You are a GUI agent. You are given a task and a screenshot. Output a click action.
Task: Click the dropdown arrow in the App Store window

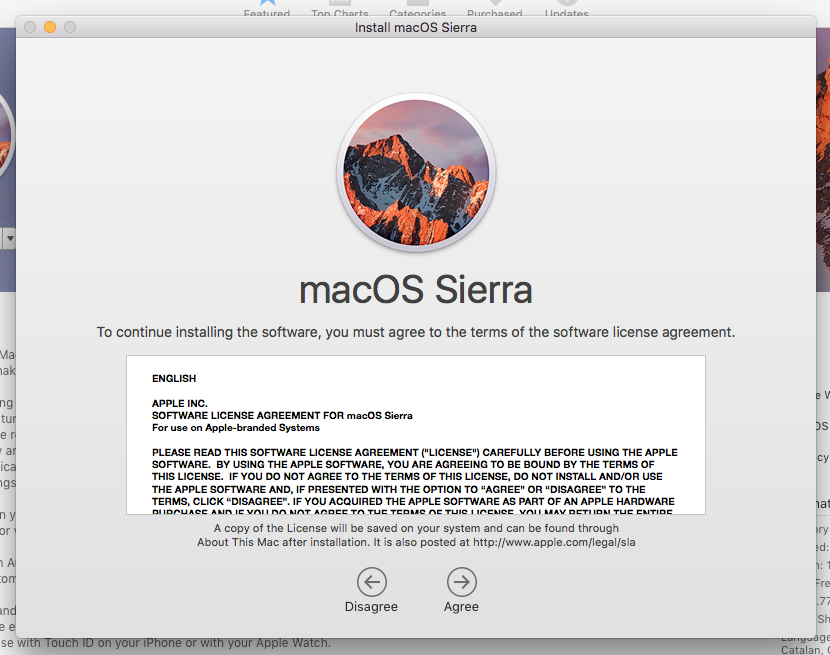click(x=10, y=238)
